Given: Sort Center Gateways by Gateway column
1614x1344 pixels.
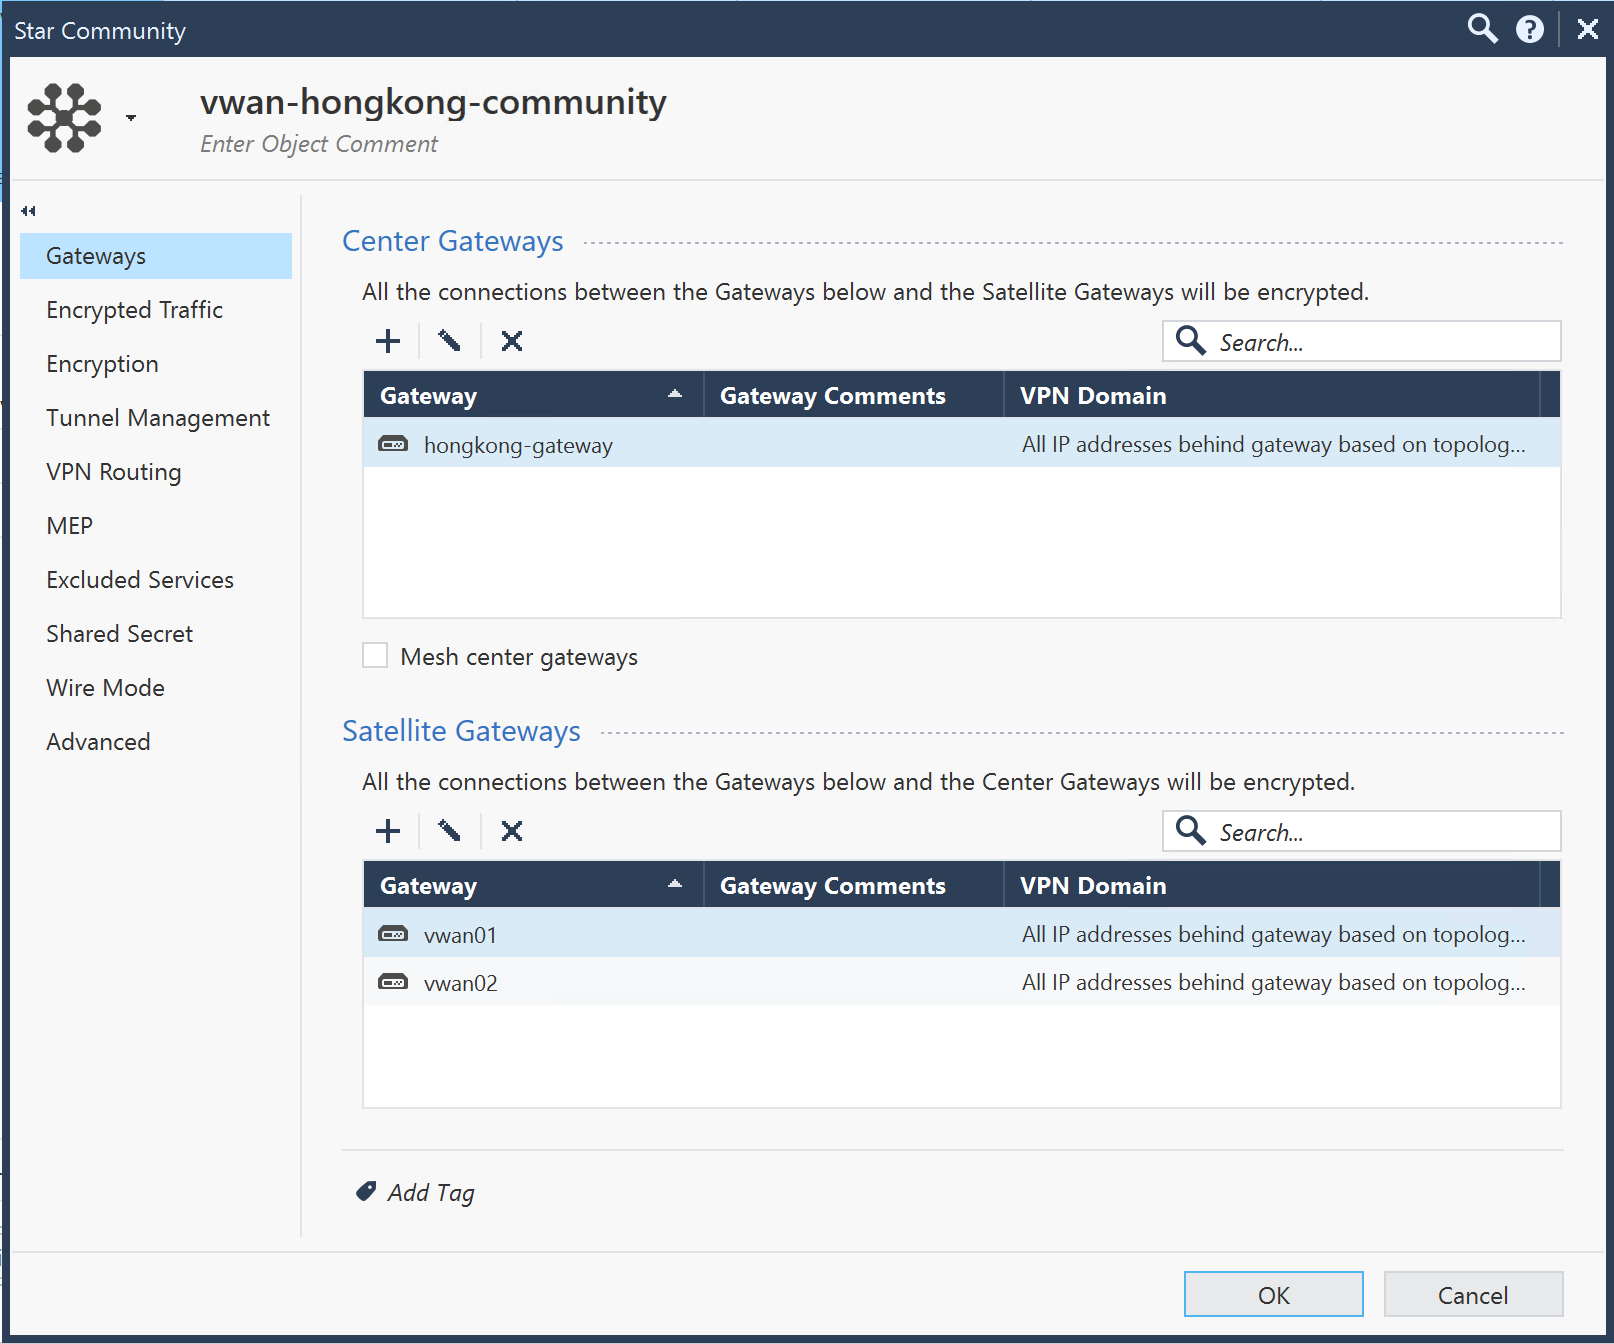Looking at the screenshot, I should click(x=533, y=395).
